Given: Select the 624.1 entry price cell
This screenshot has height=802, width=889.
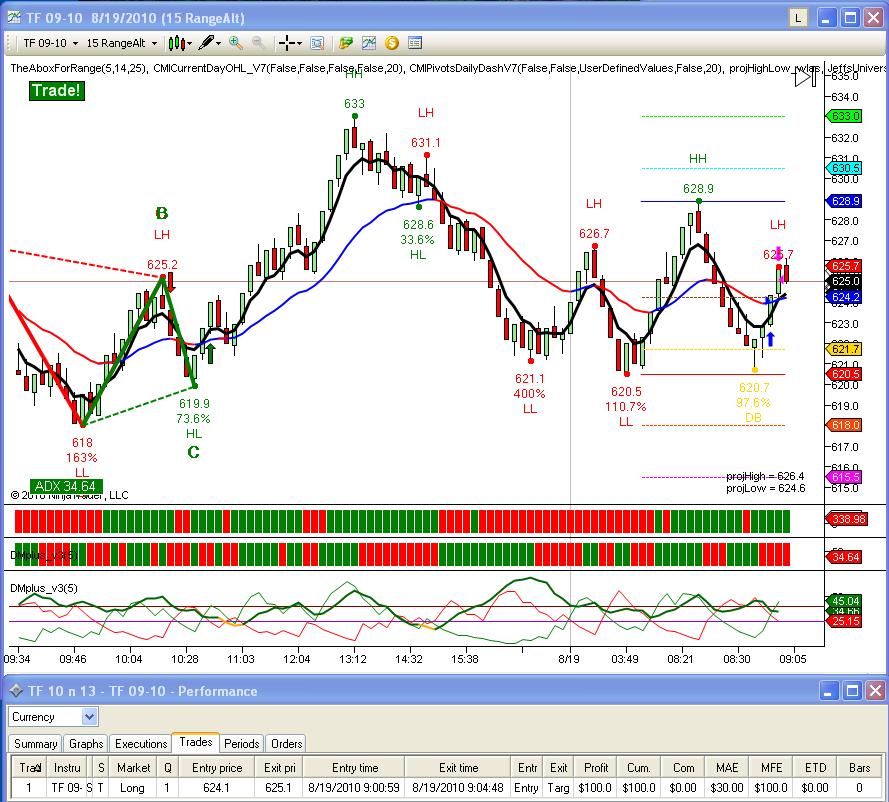Looking at the screenshot, I should pyautogui.click(x=217, y=788).
